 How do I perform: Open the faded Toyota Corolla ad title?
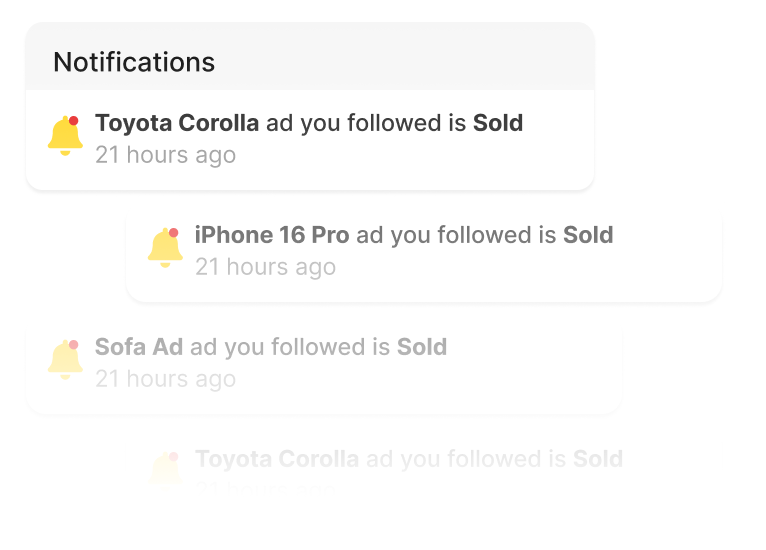(x=277, y=459)
